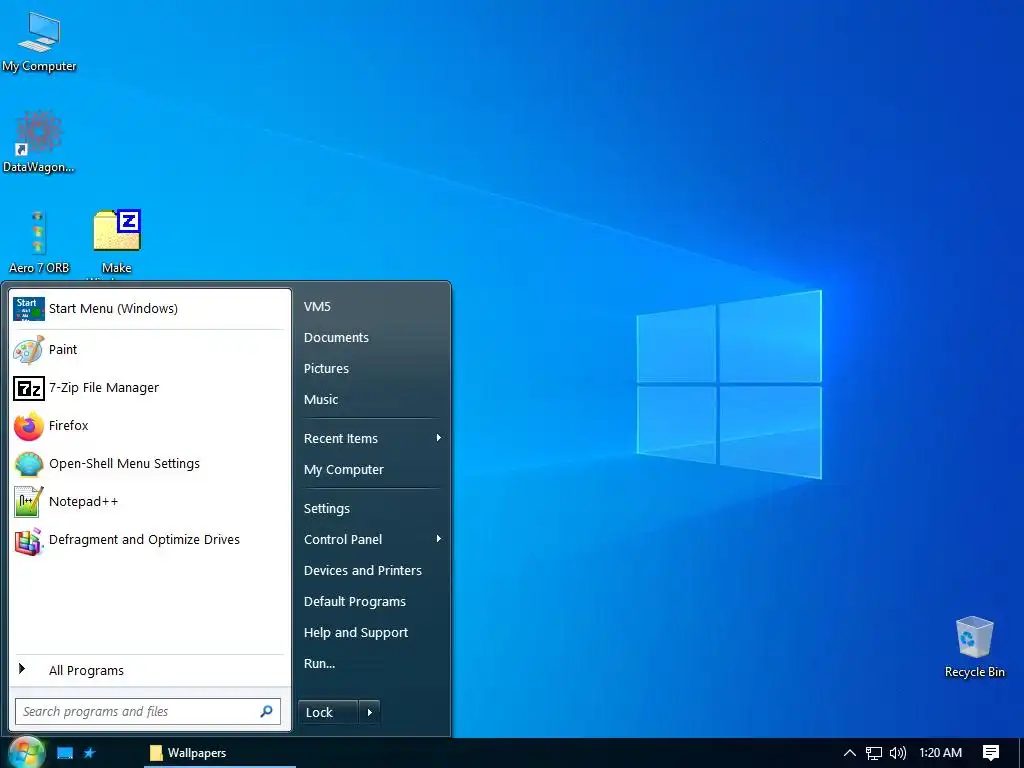The width and height of the screenshot is (1024, 768).
Task: Expand Control Panel submenu arrow
Action: click(439, 539)
